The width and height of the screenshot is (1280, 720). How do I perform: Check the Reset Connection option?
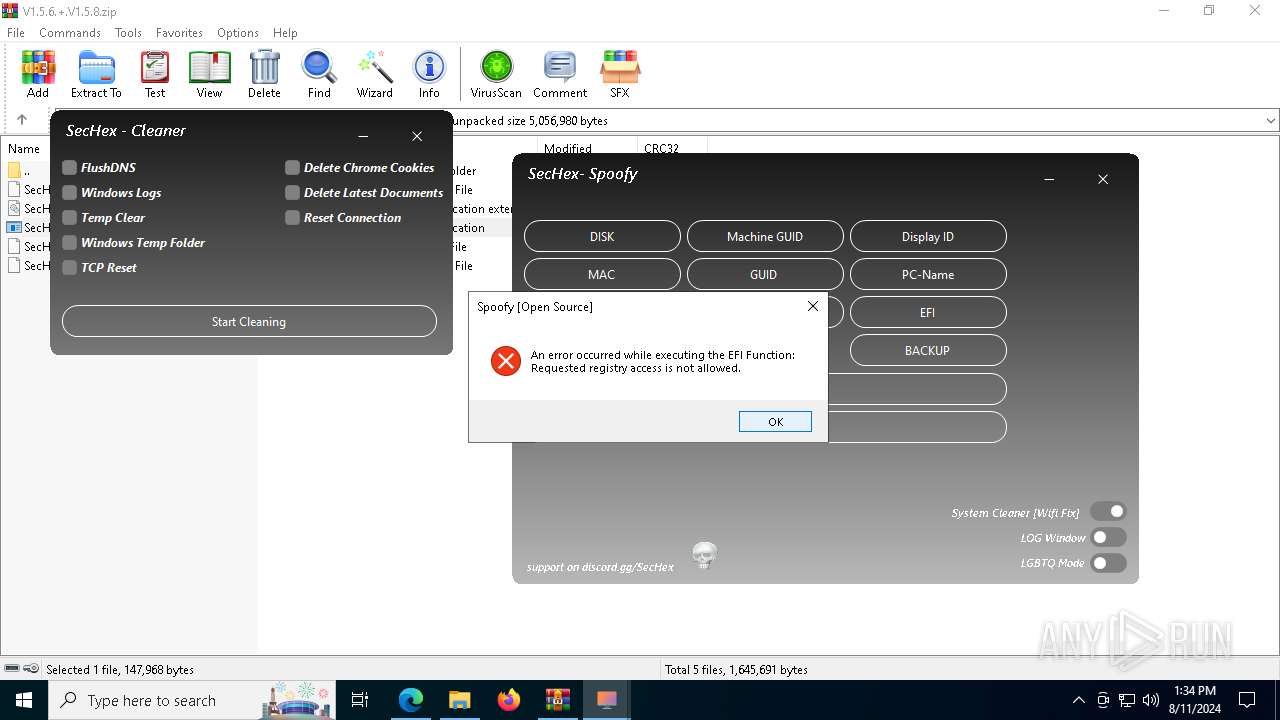pyautogui.click(x=292, y=218)
